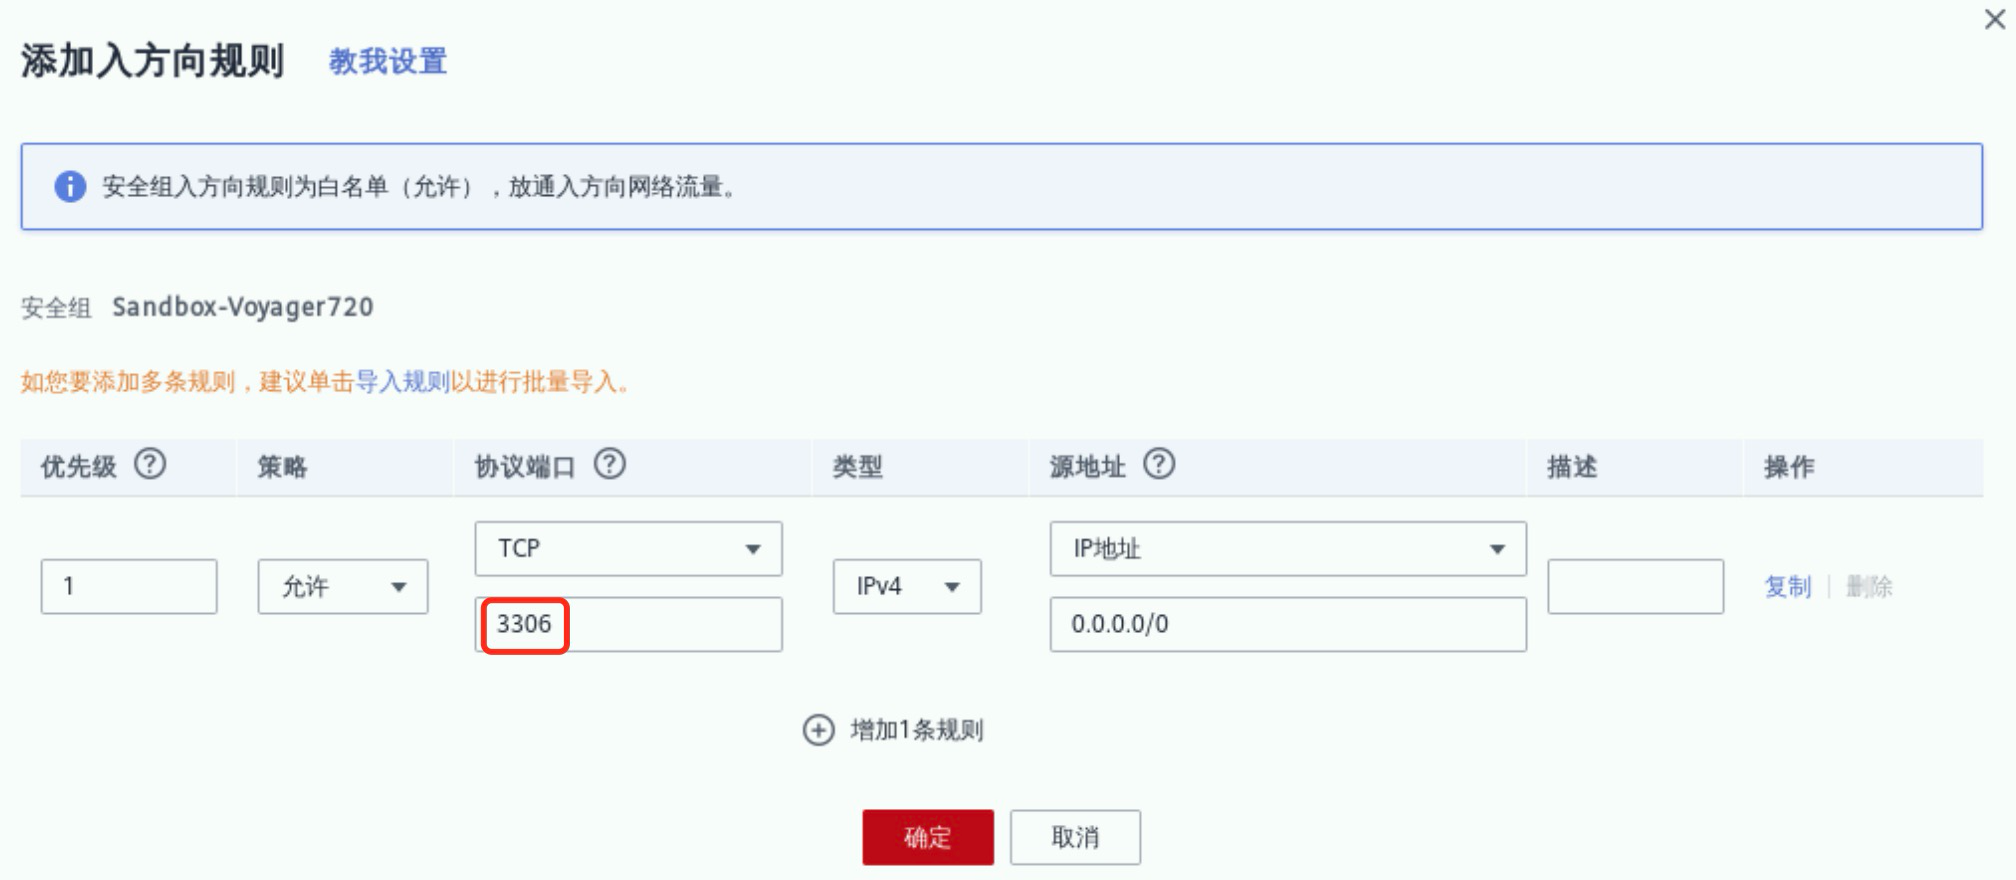Click the 确定 confirm button
Screen dimensions: 2016x880
927,837
